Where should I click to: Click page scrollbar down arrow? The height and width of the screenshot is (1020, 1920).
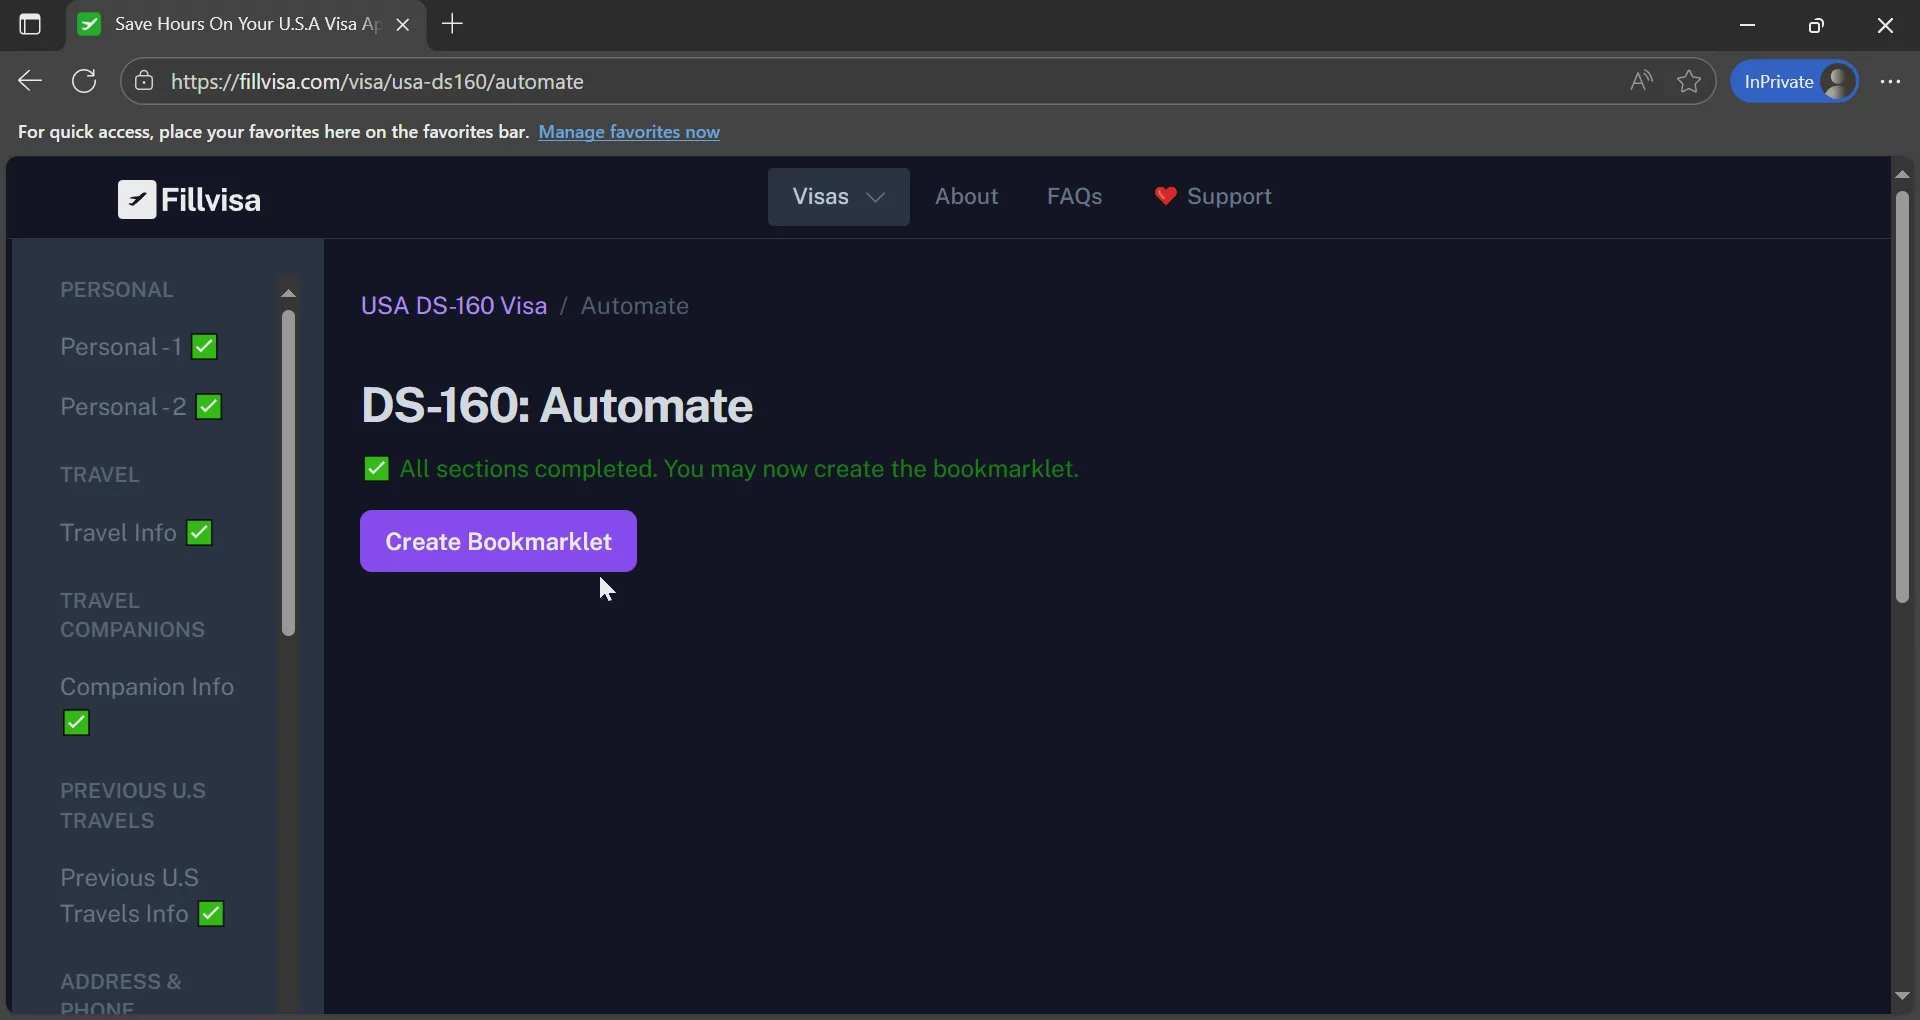tap(1902, 996)
